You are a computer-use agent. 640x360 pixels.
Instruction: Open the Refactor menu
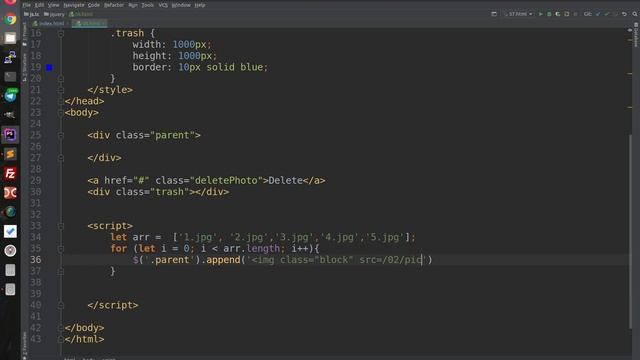tap(114, 5)
